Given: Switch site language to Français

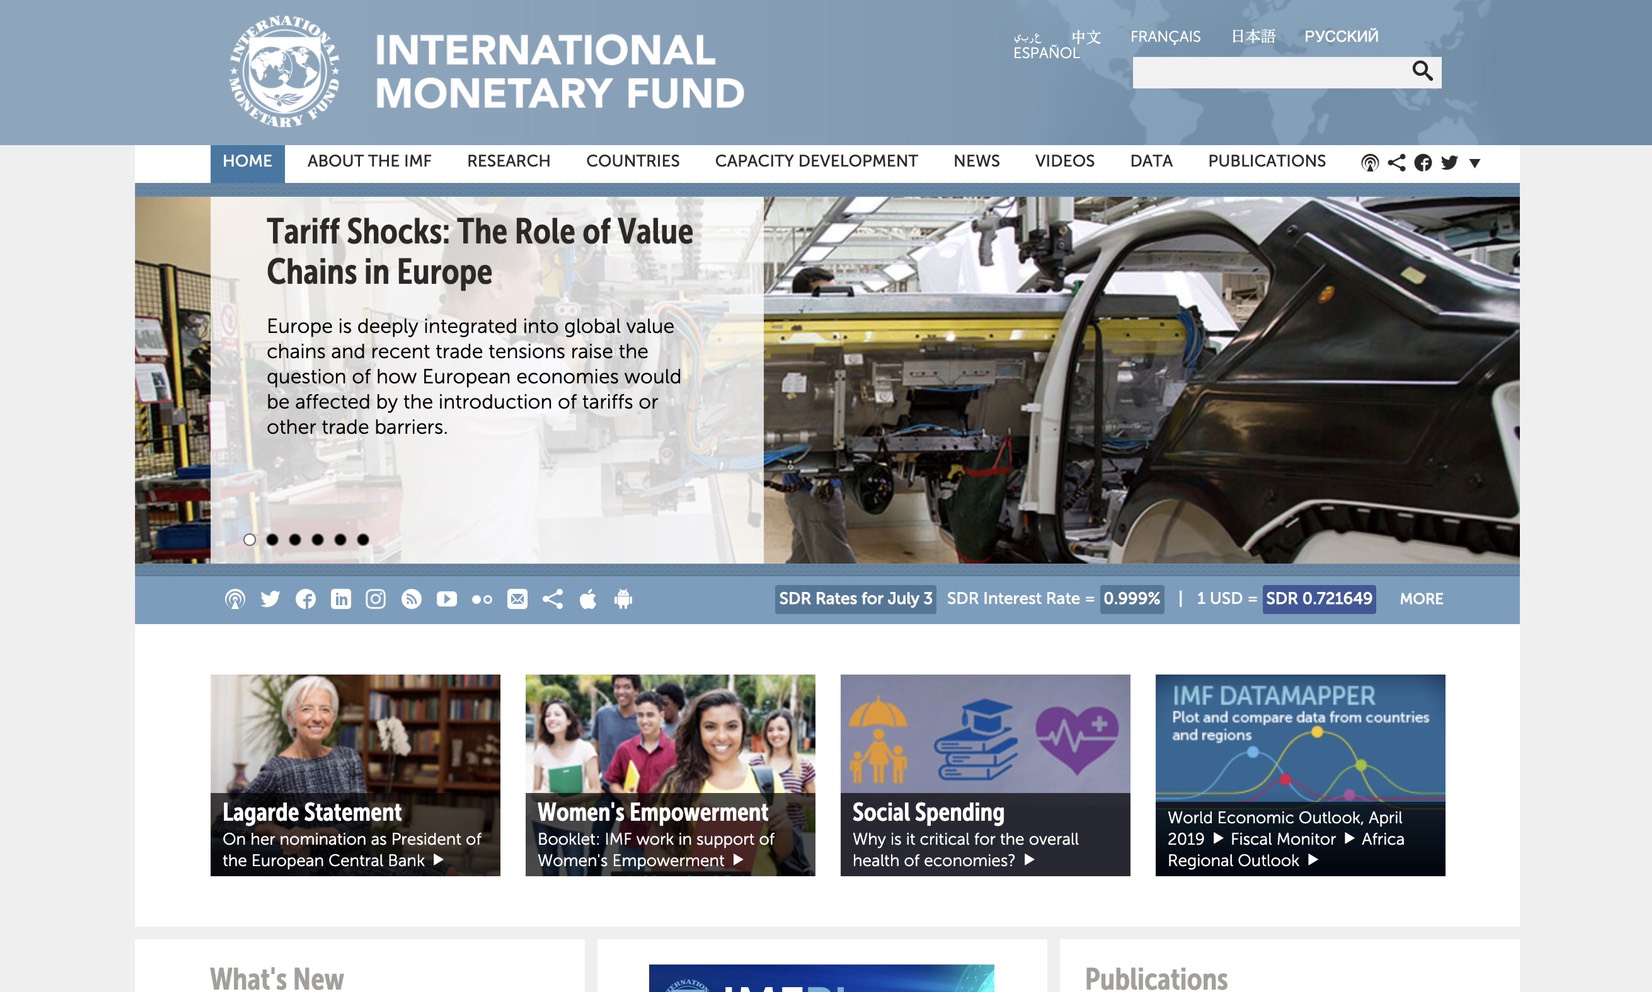Looking at the screenshot, I should point(1165,37).
